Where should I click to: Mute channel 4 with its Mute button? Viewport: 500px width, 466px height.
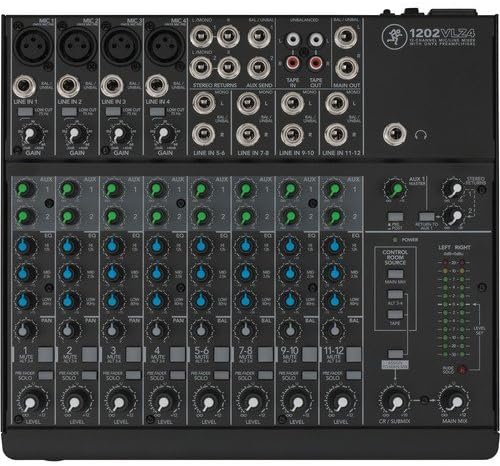177,355
